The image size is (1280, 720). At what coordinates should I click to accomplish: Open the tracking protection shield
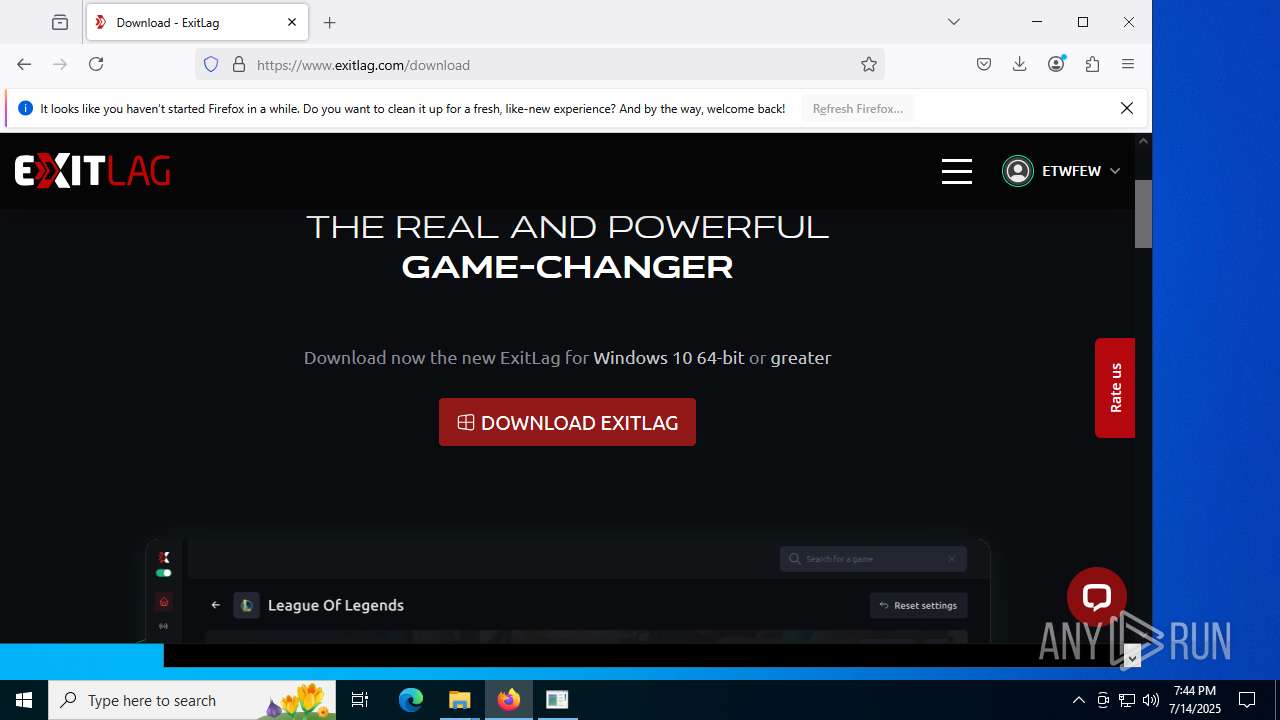[x=211, y=64]
